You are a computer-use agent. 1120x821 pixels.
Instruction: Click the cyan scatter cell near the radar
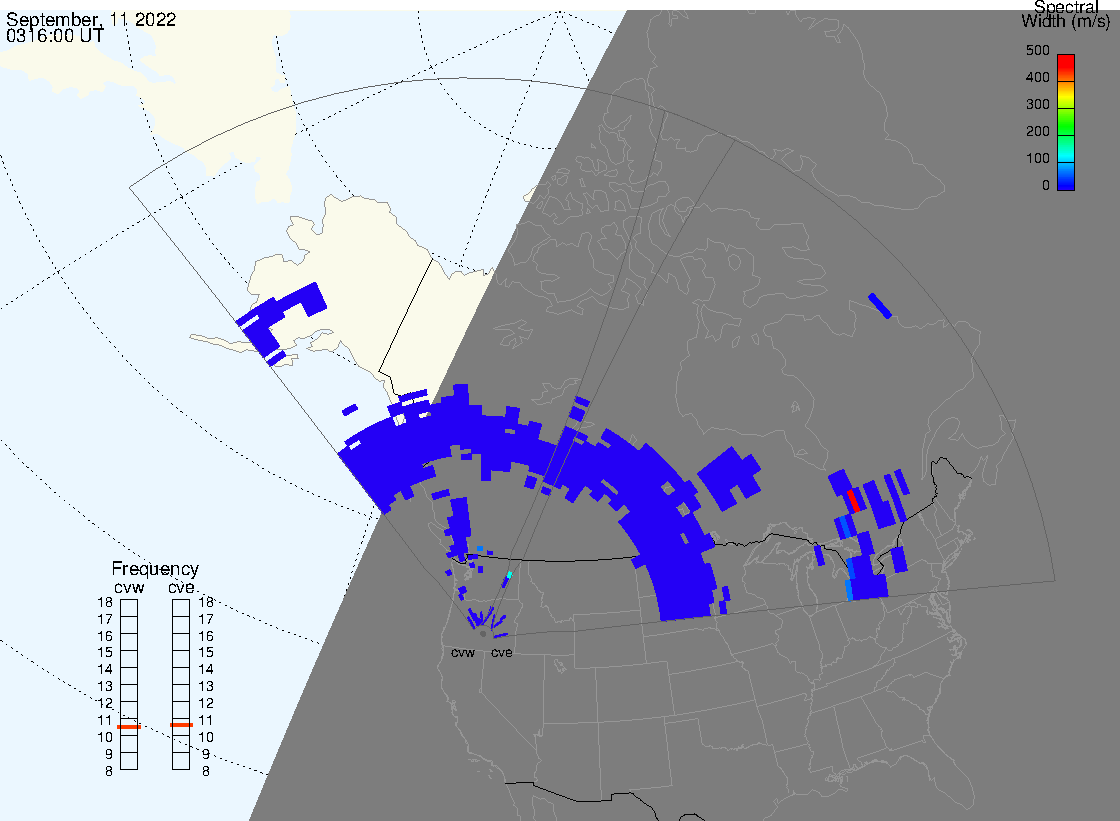tap(509, 574)
